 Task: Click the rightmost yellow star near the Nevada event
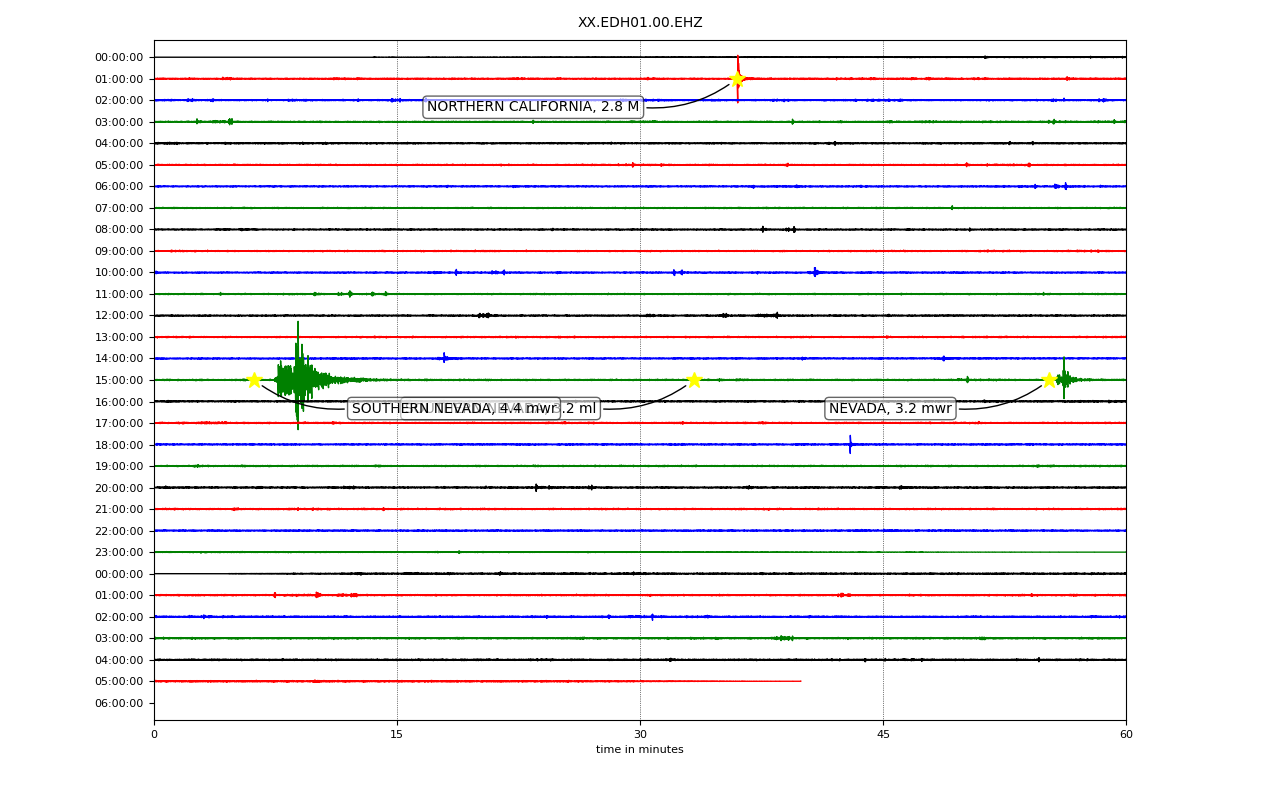tap(1049, 380)
